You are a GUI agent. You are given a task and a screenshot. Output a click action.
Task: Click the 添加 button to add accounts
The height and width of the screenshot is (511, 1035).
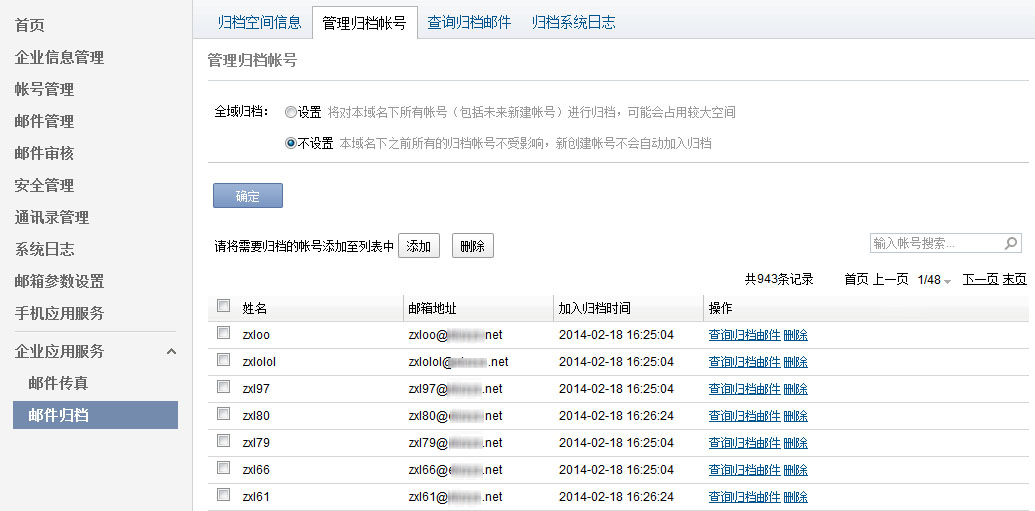(420, 246)
